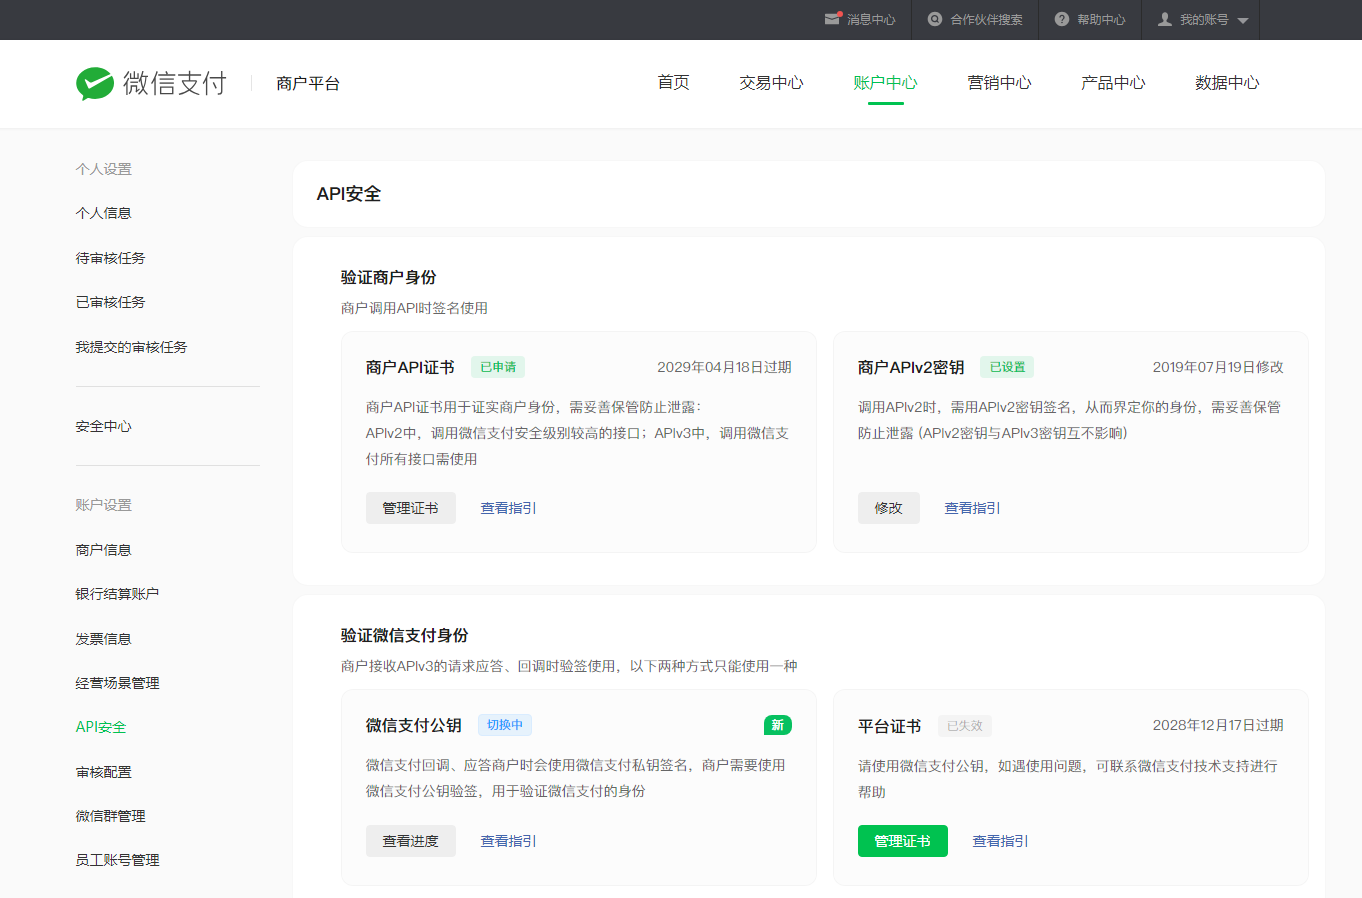Click the 切换中 status tag

505,725
